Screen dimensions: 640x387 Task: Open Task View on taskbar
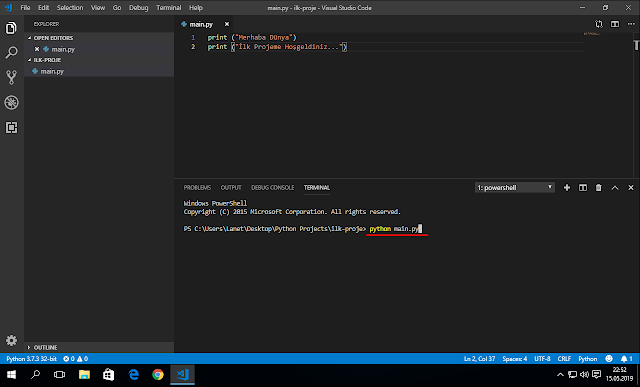60,374
